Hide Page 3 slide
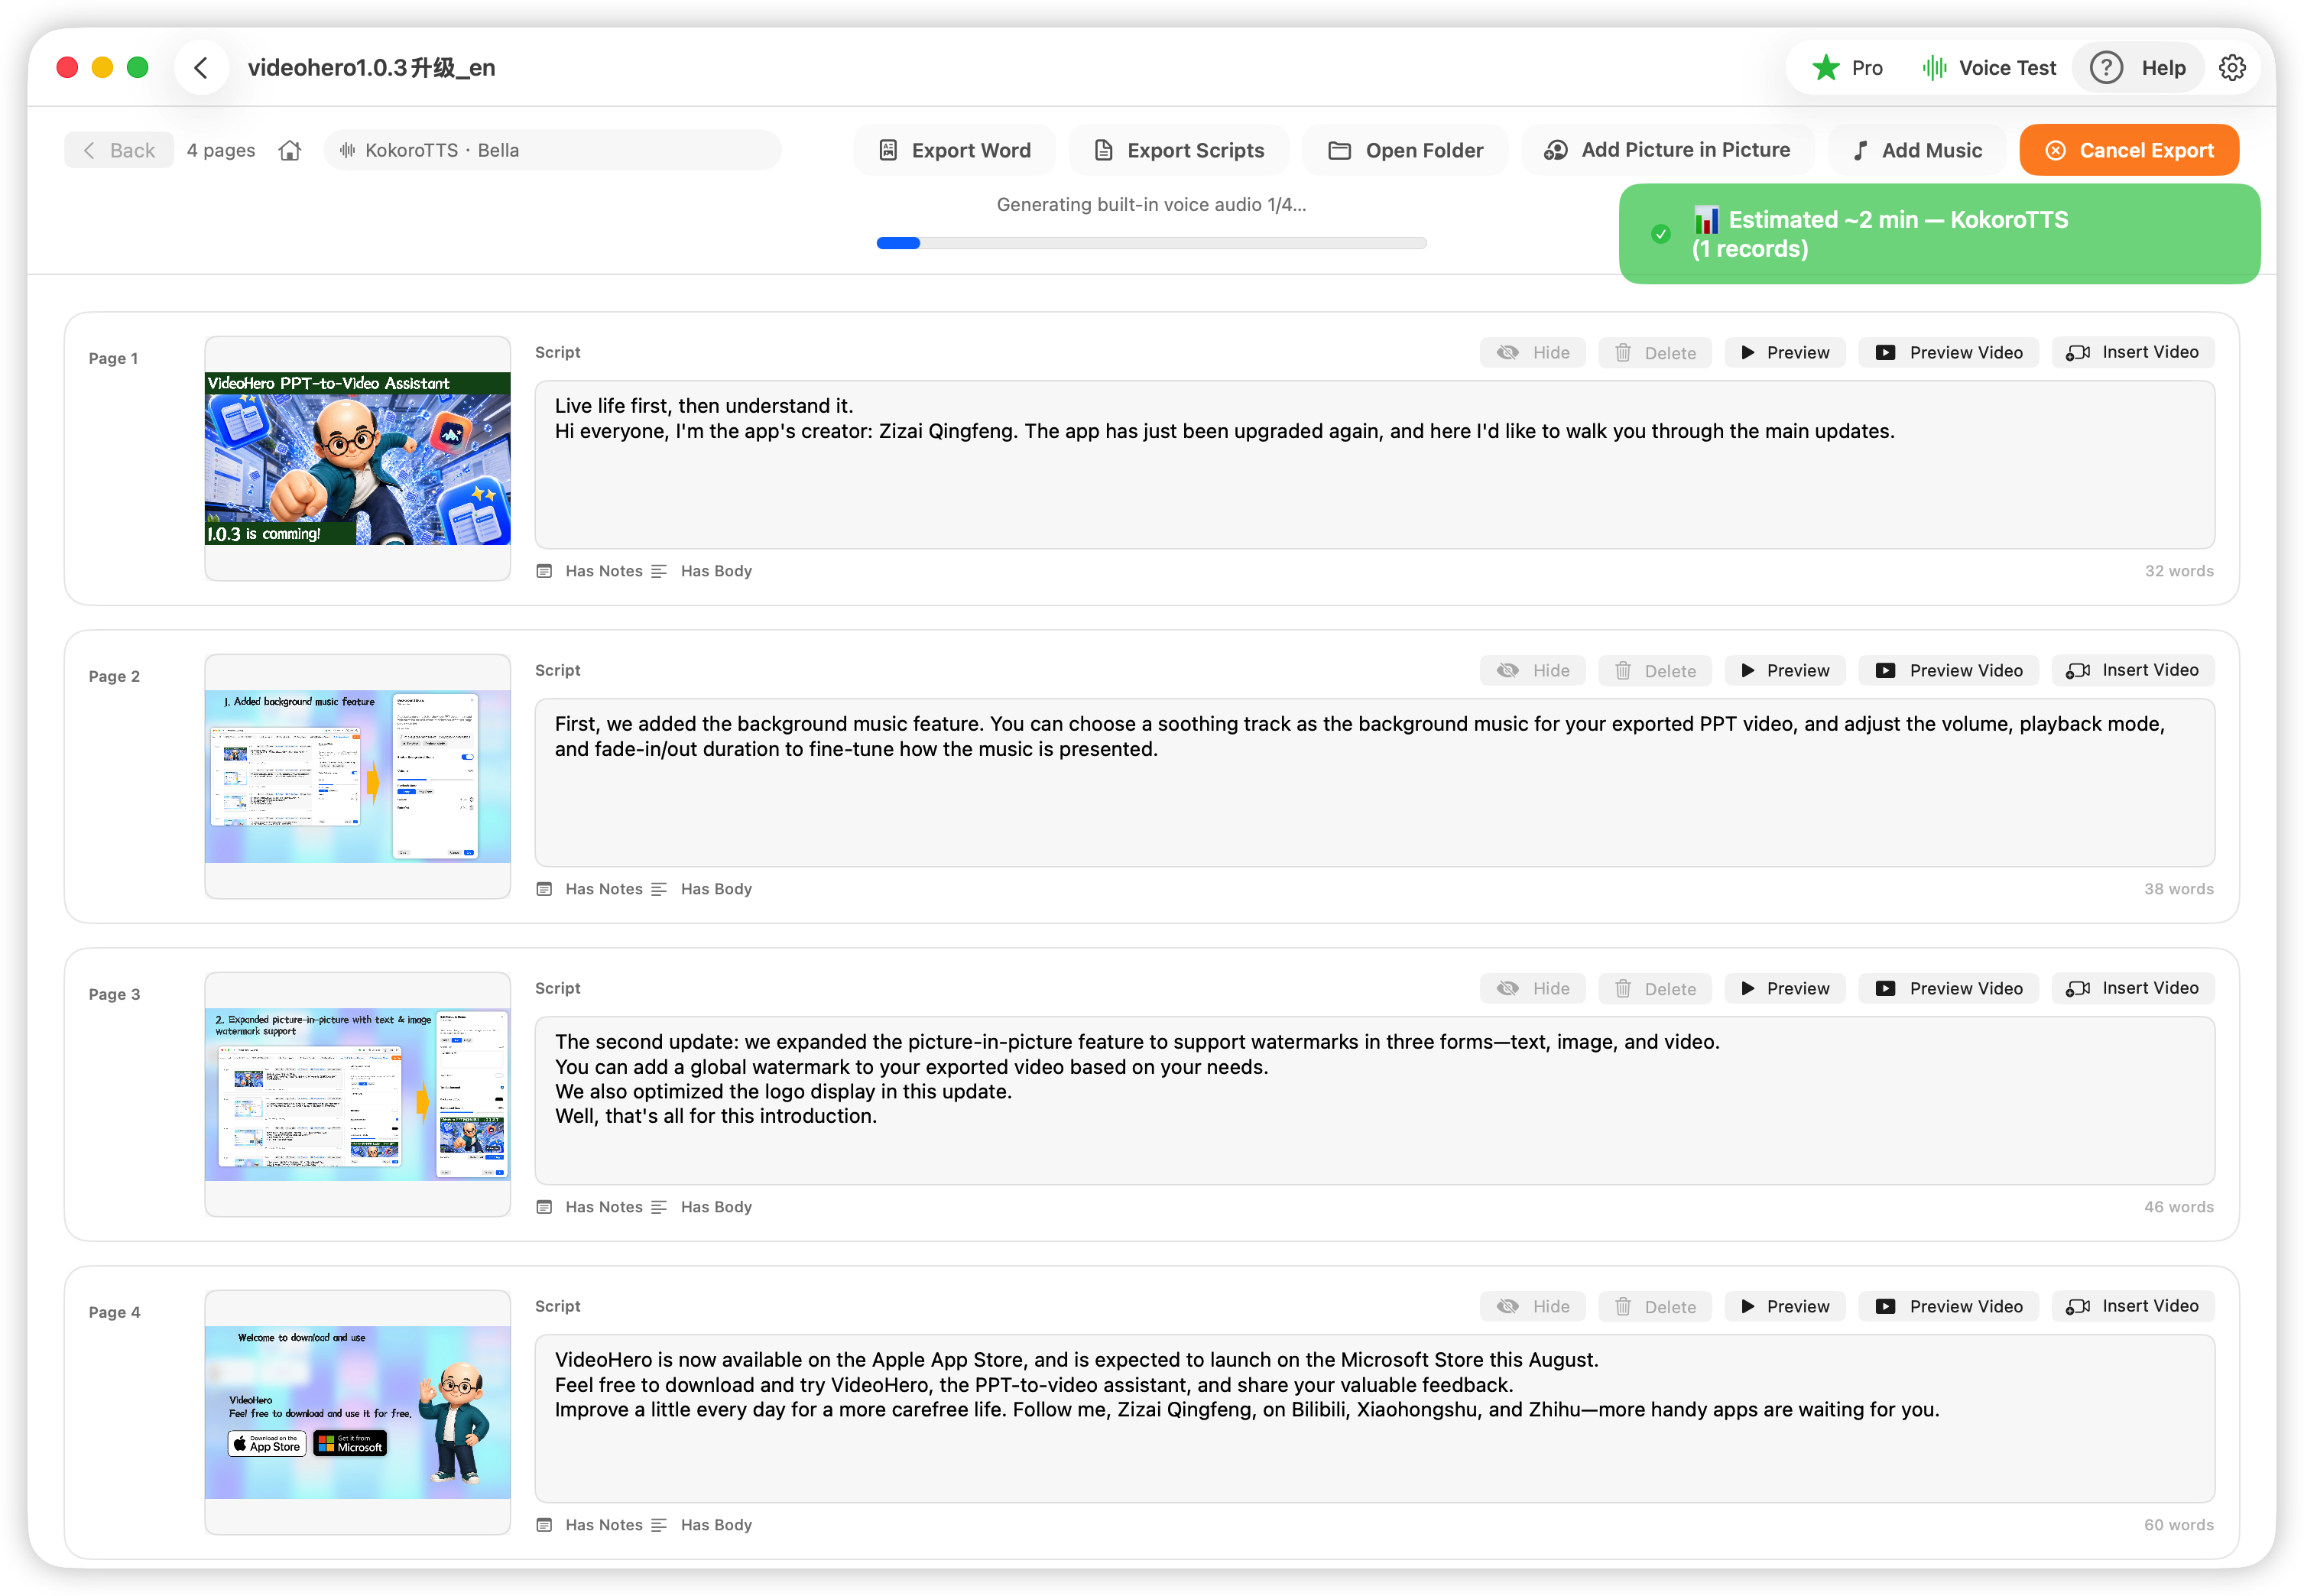 pyautogui.click(x=1533, y=988)
